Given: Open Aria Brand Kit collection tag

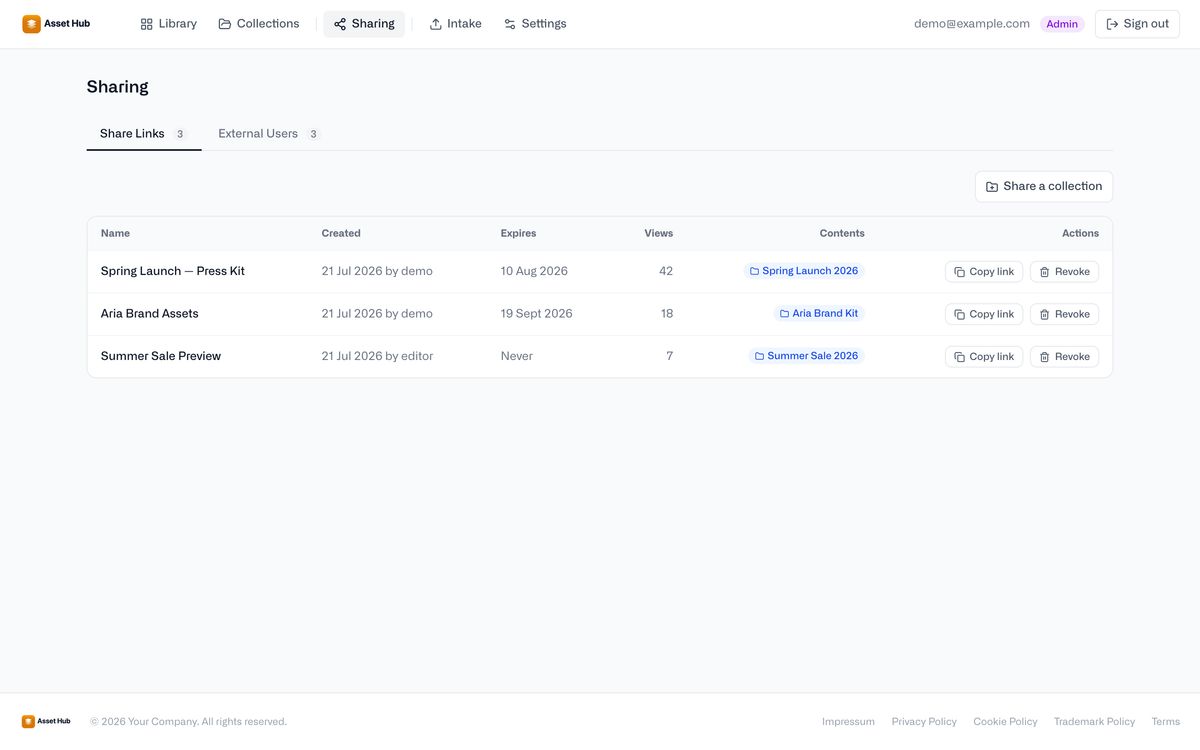Looking at the screenshot, I should click(819, 313).
